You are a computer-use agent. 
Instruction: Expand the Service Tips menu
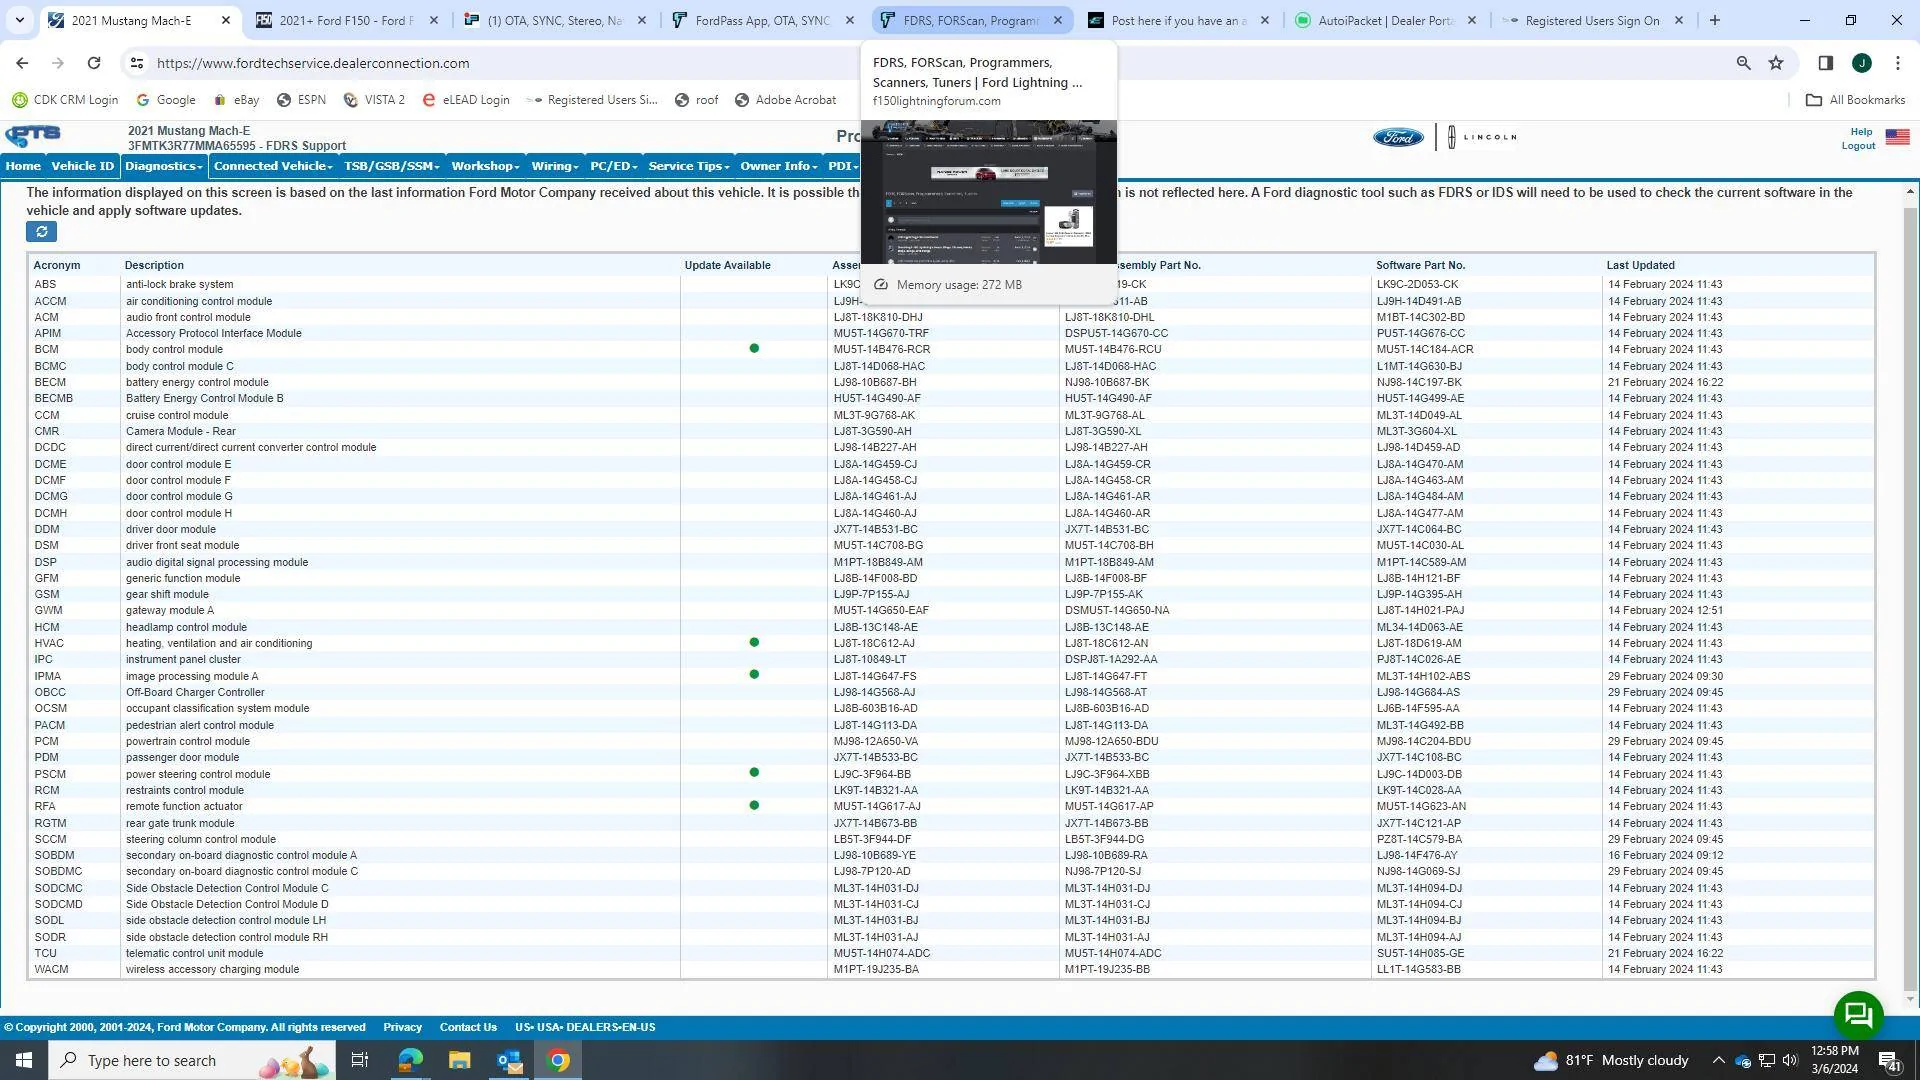pyautogui.click(x=689, y=166)
